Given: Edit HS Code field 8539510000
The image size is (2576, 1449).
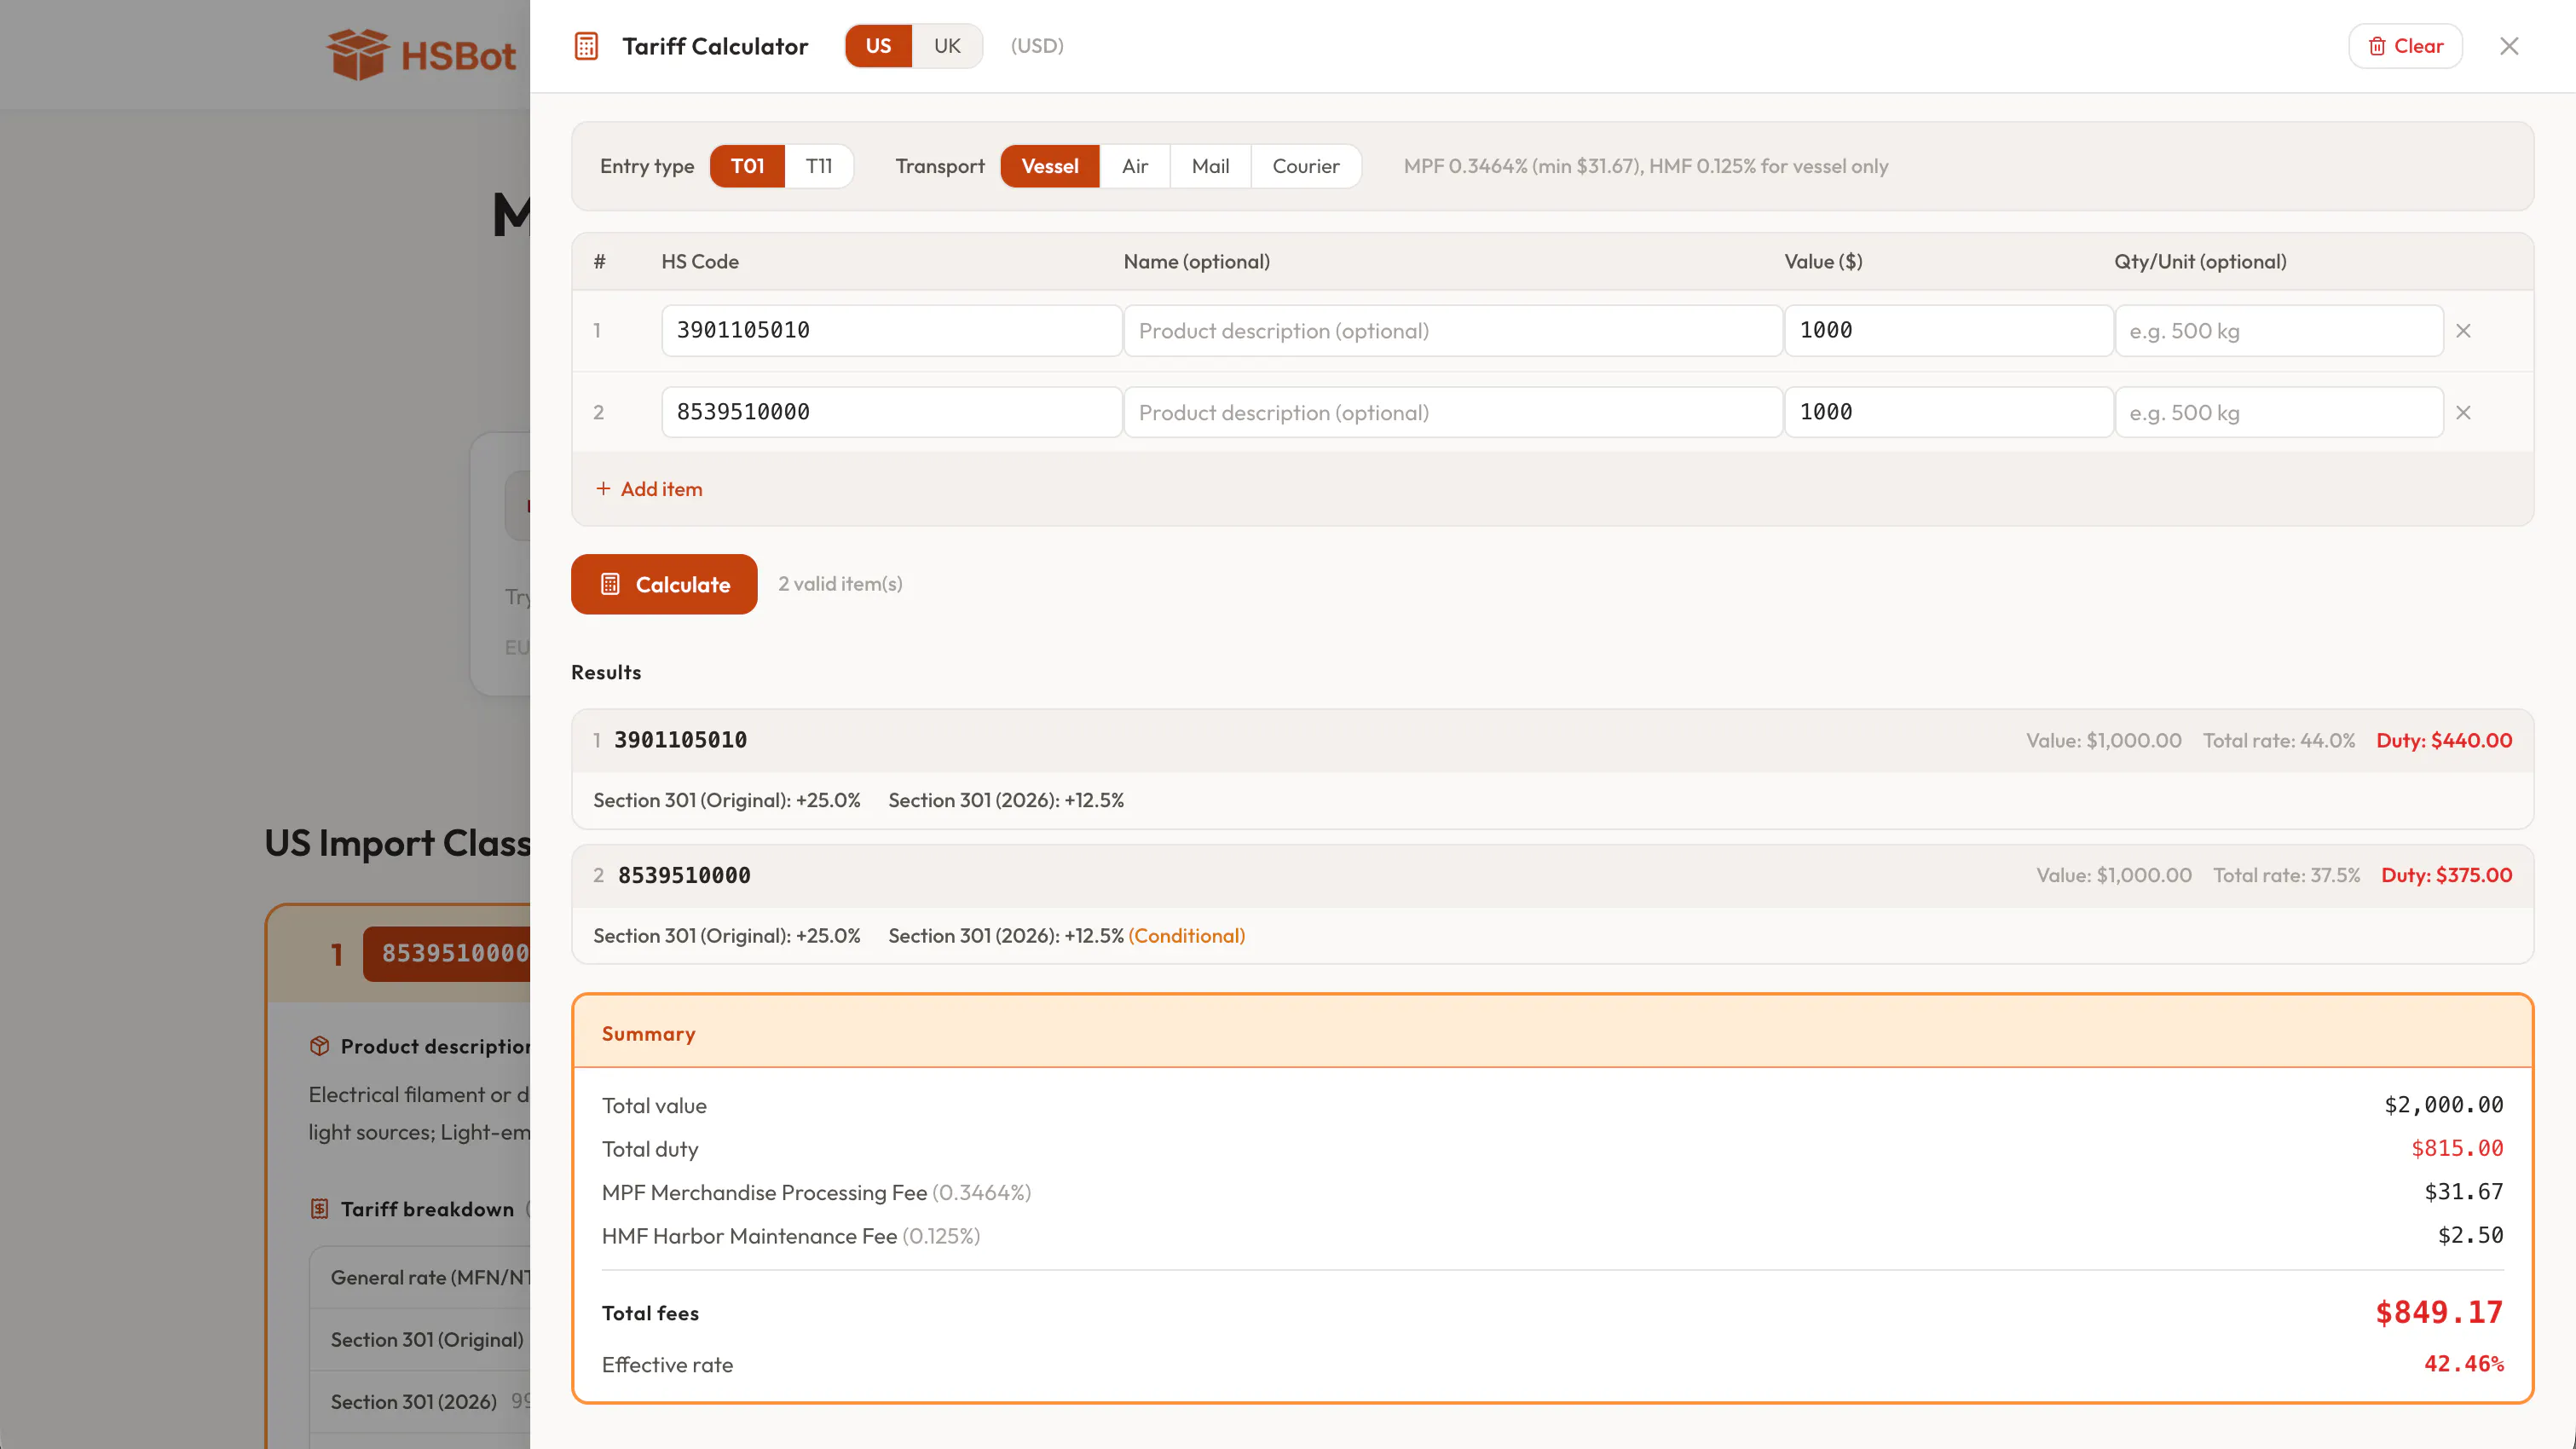Looking at the screenshot, I should click(891, 412).
